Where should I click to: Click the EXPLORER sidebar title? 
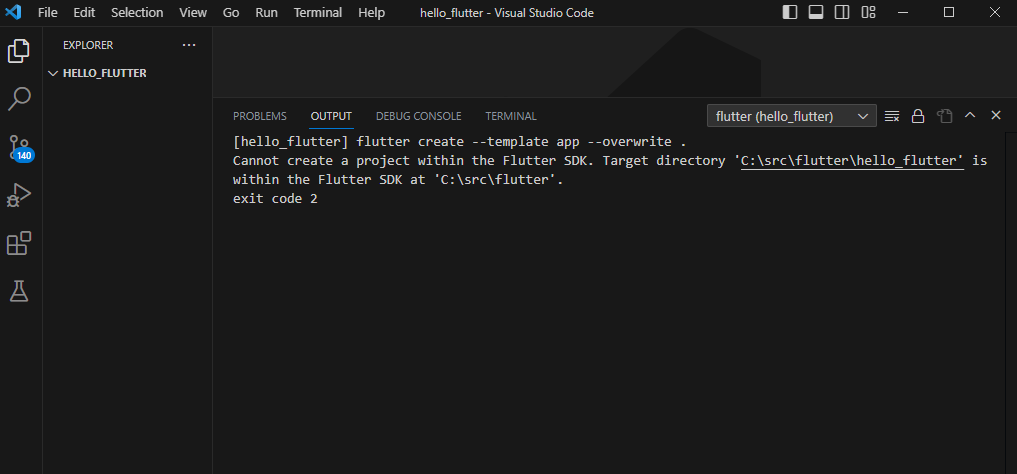tap(88, 45)
